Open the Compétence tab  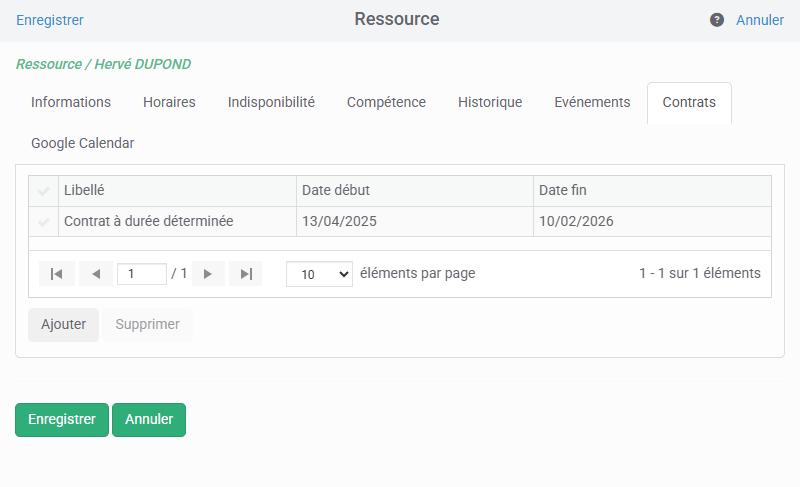(386, 102)
